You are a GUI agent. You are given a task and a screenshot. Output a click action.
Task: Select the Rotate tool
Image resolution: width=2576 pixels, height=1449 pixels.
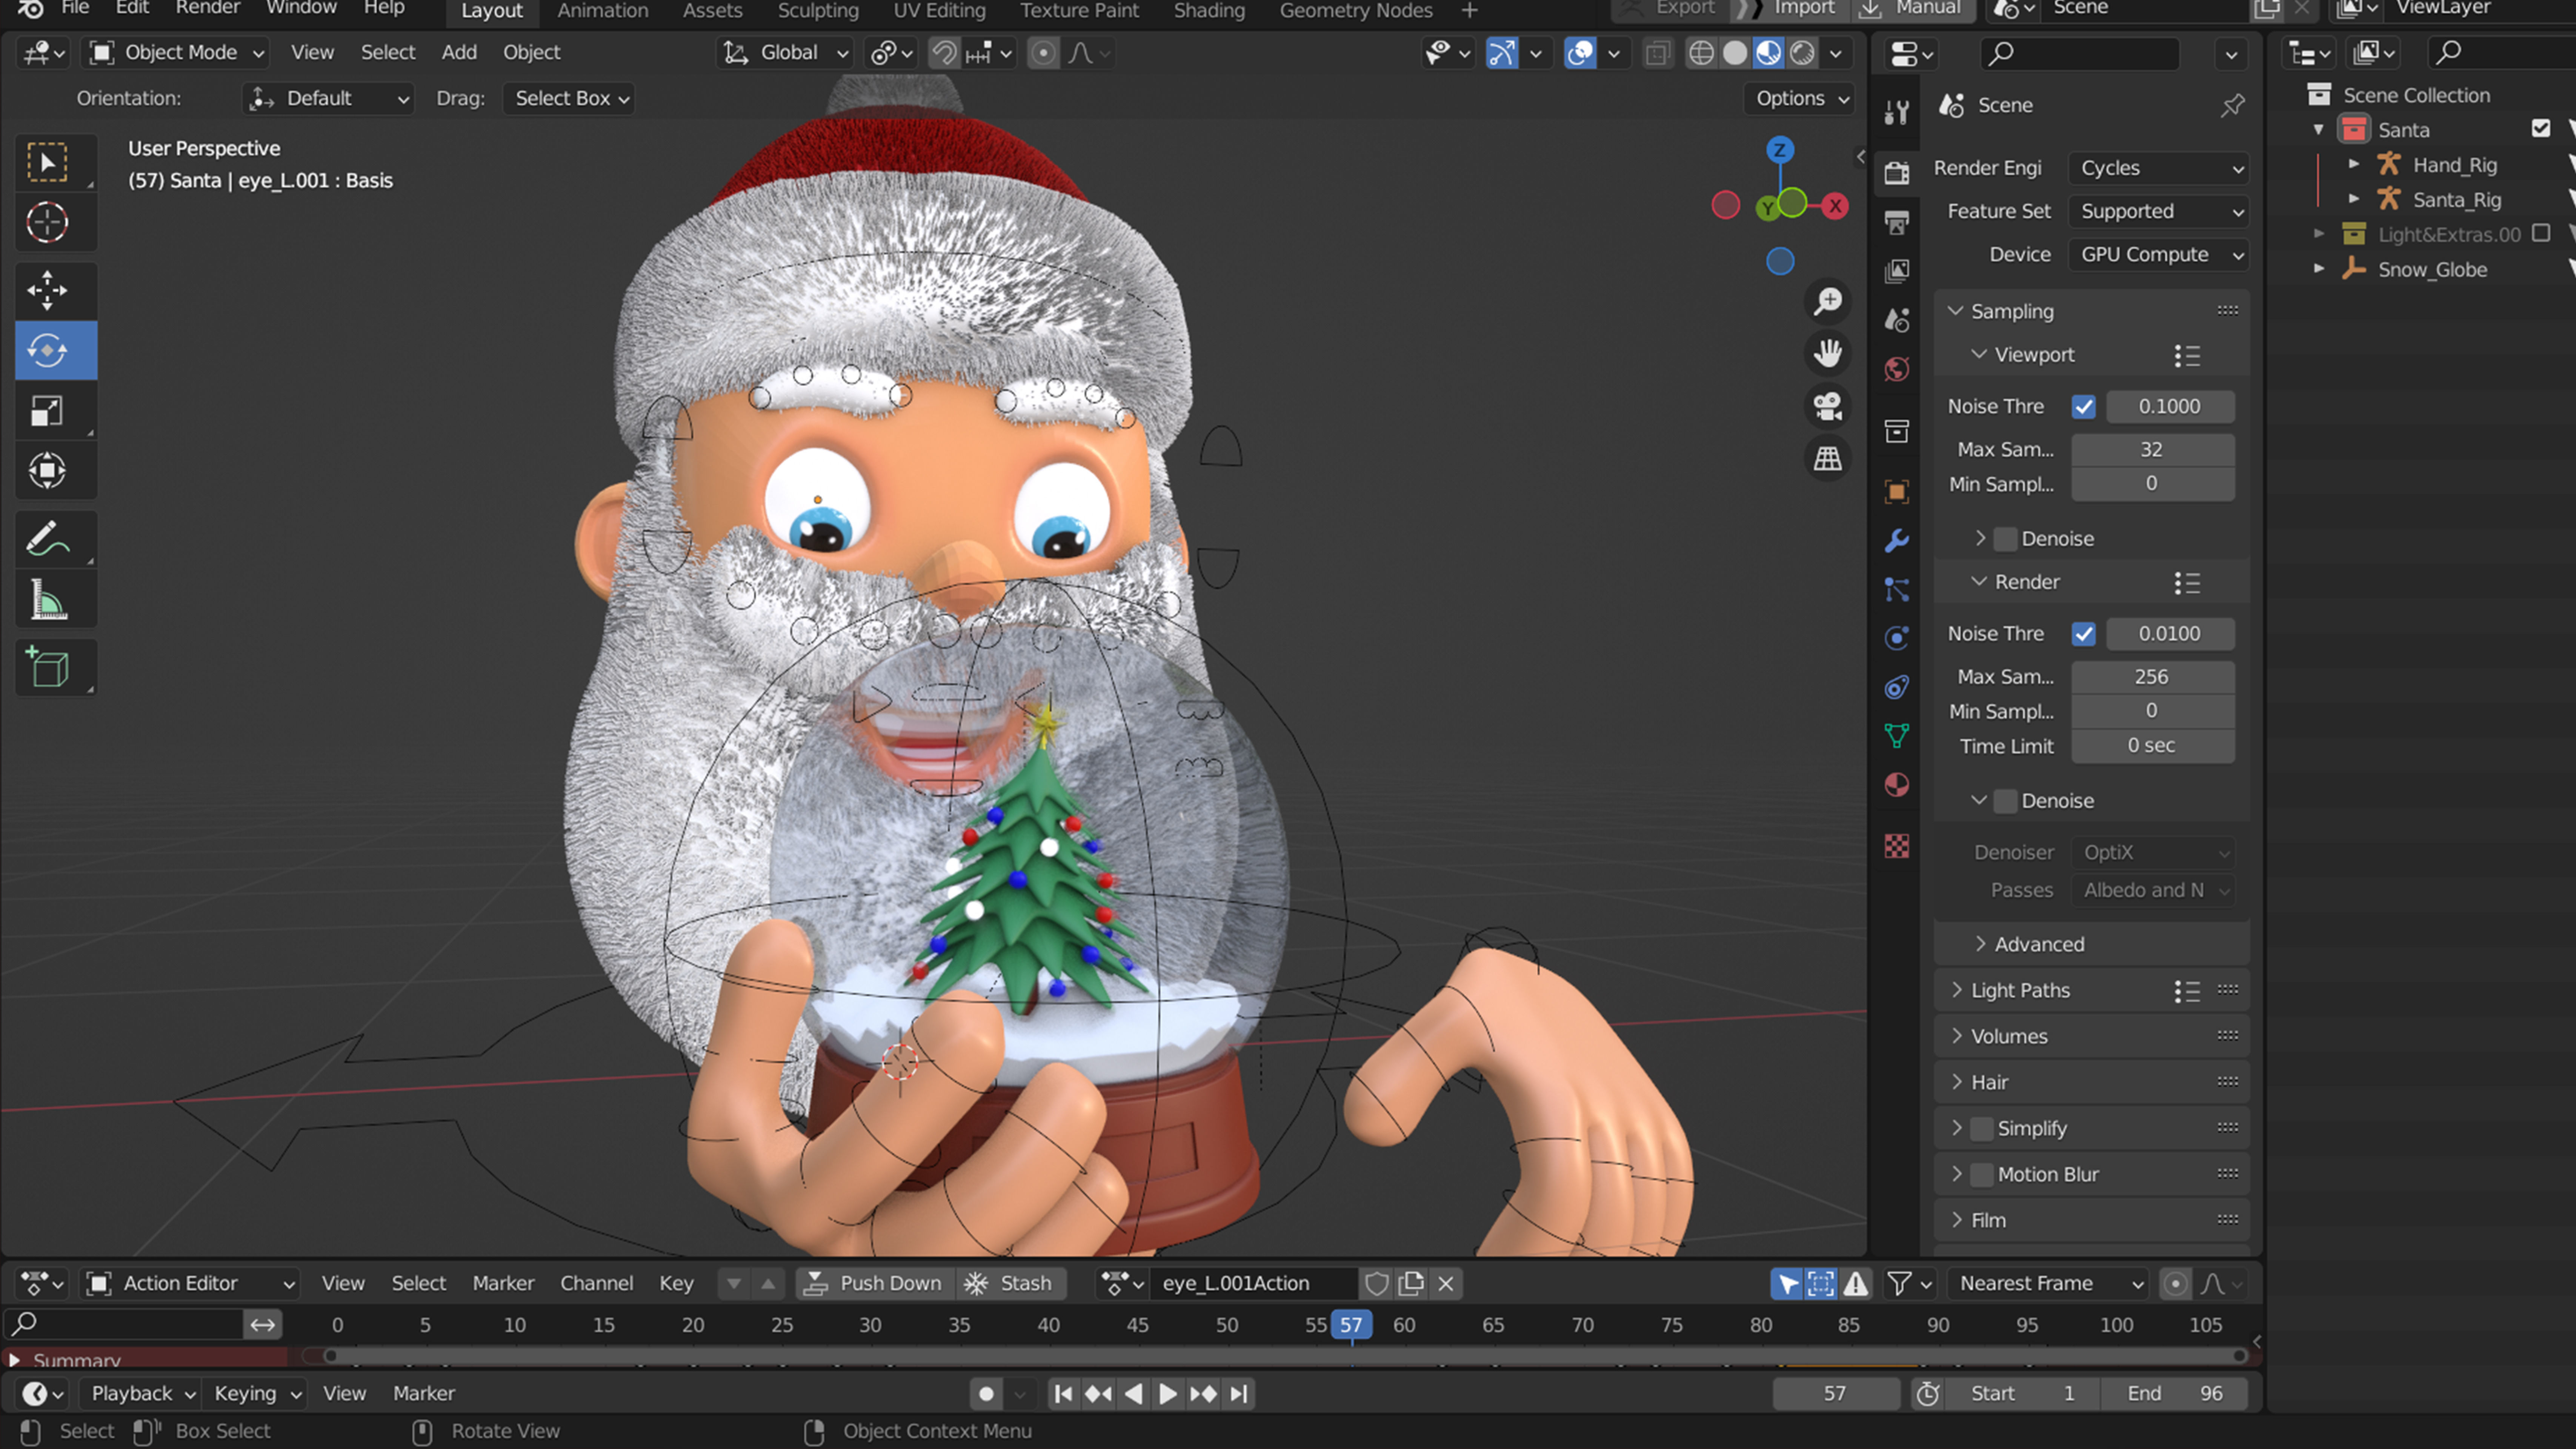[47, 350]
